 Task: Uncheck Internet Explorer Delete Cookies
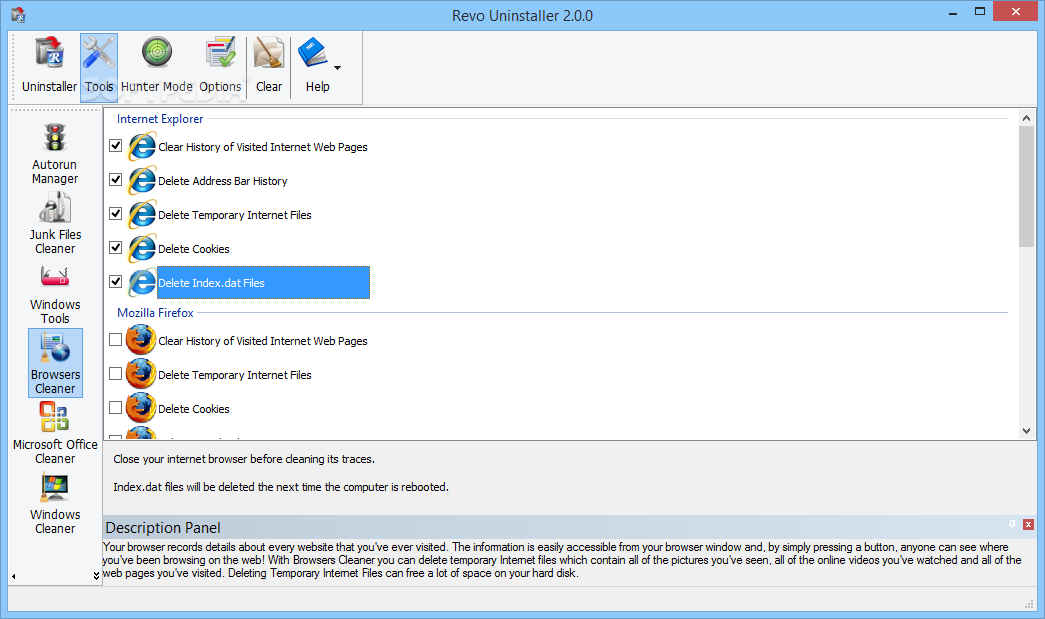point(116,247)
